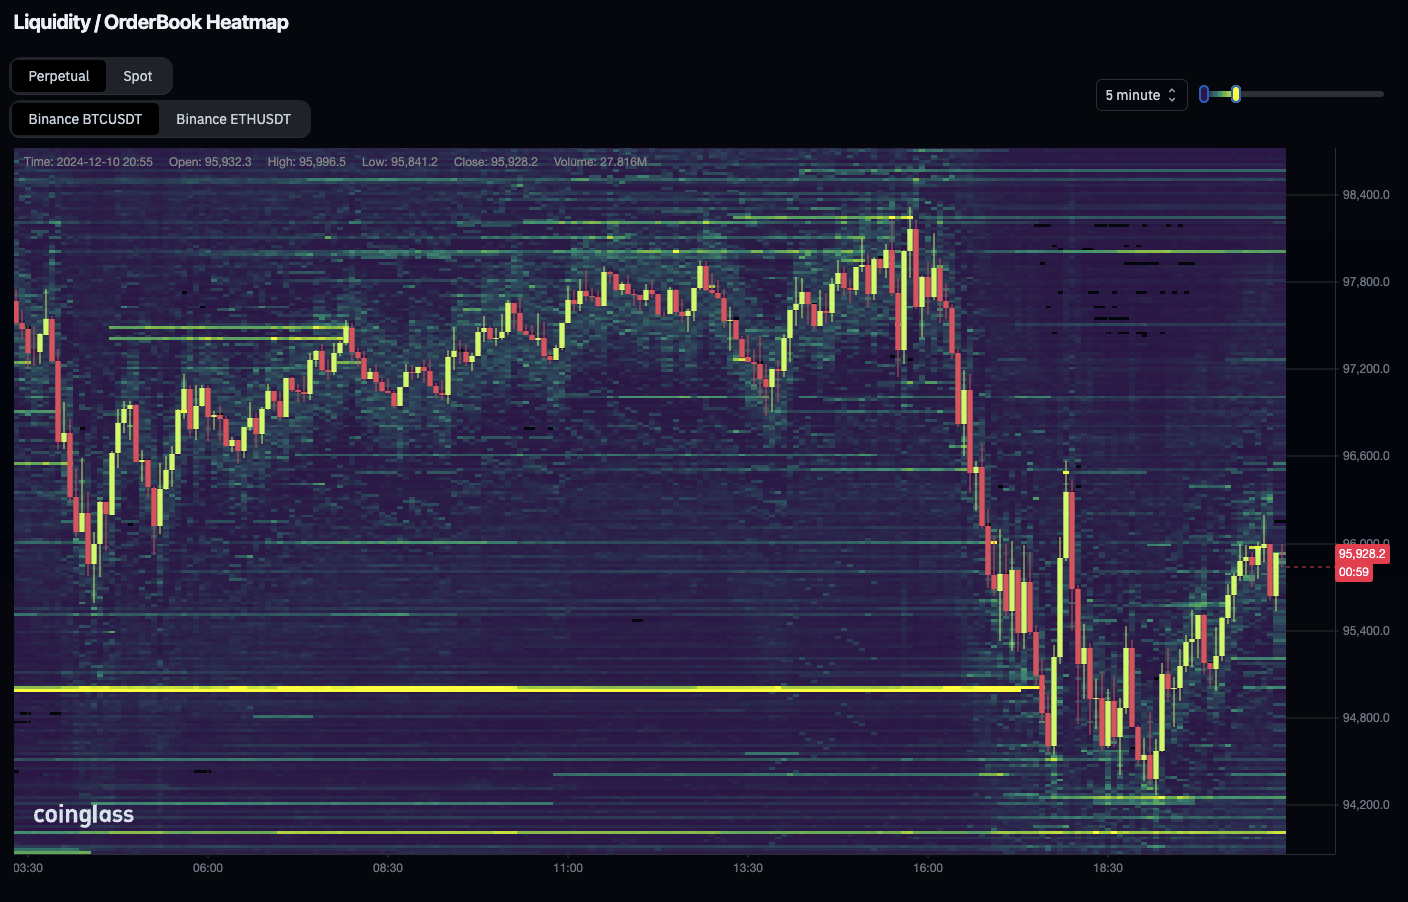Viewport: 1408px width, 902px height.
Task: Click the 00:59 countdown timer badge
Action: tap(1354, 572)
